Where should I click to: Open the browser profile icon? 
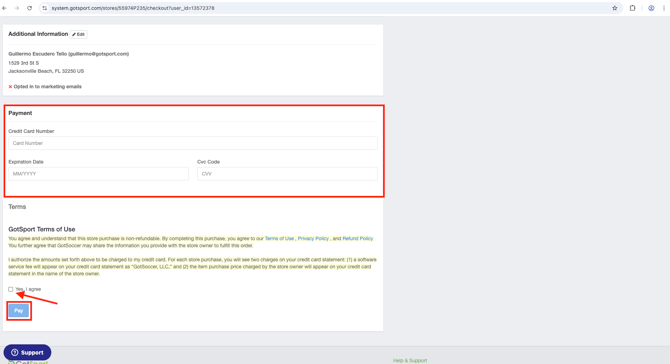point(651,8)
